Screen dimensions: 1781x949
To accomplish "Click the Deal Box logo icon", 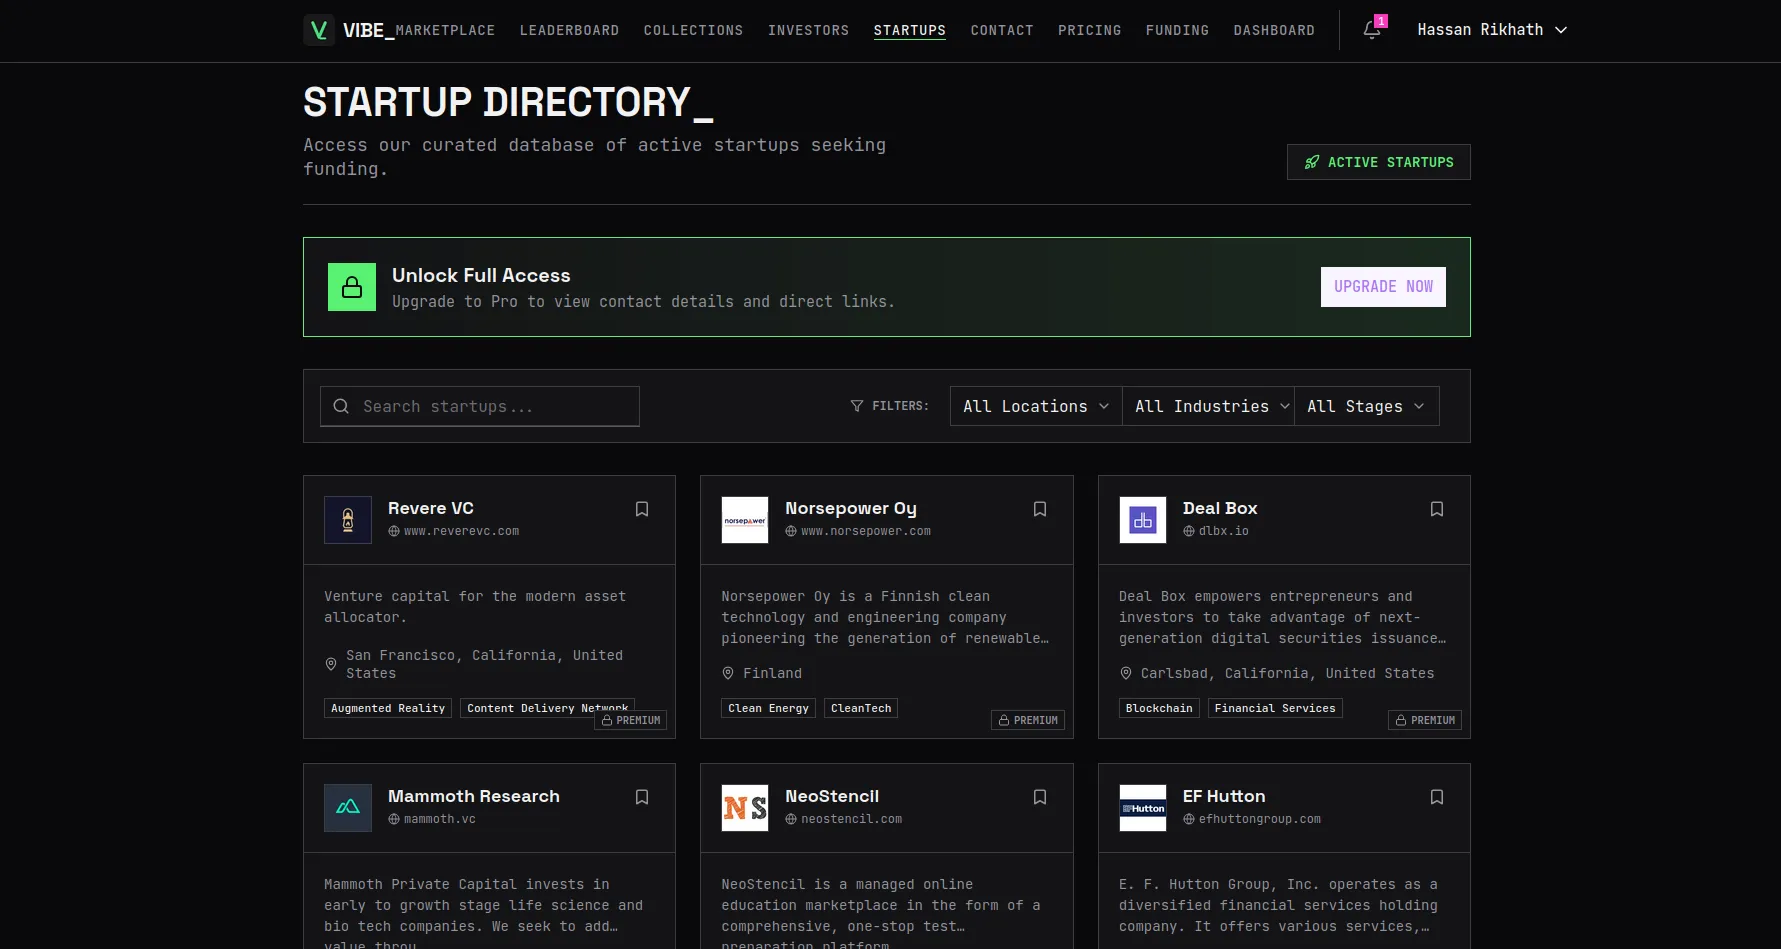I will pos(1142,520).
